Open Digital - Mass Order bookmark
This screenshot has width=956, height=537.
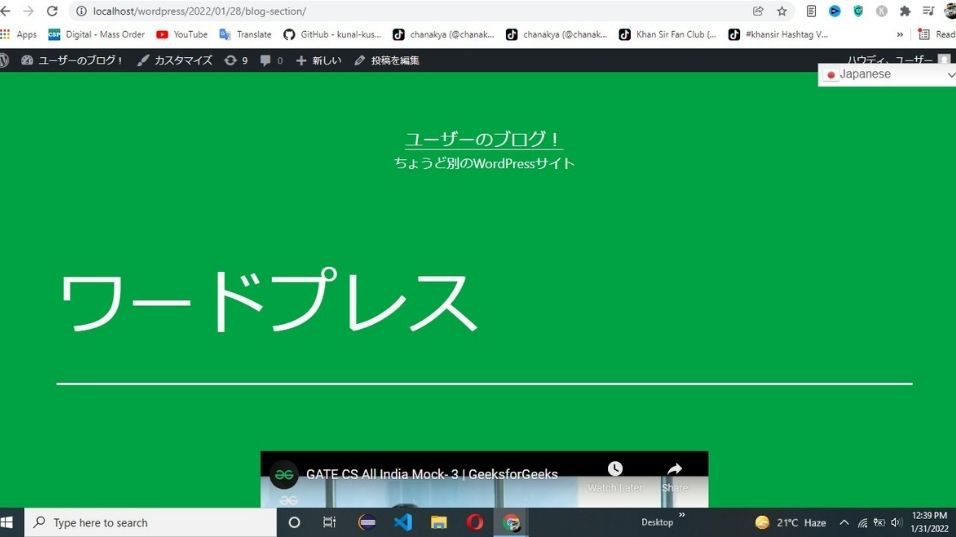click(x=96, y=34)
